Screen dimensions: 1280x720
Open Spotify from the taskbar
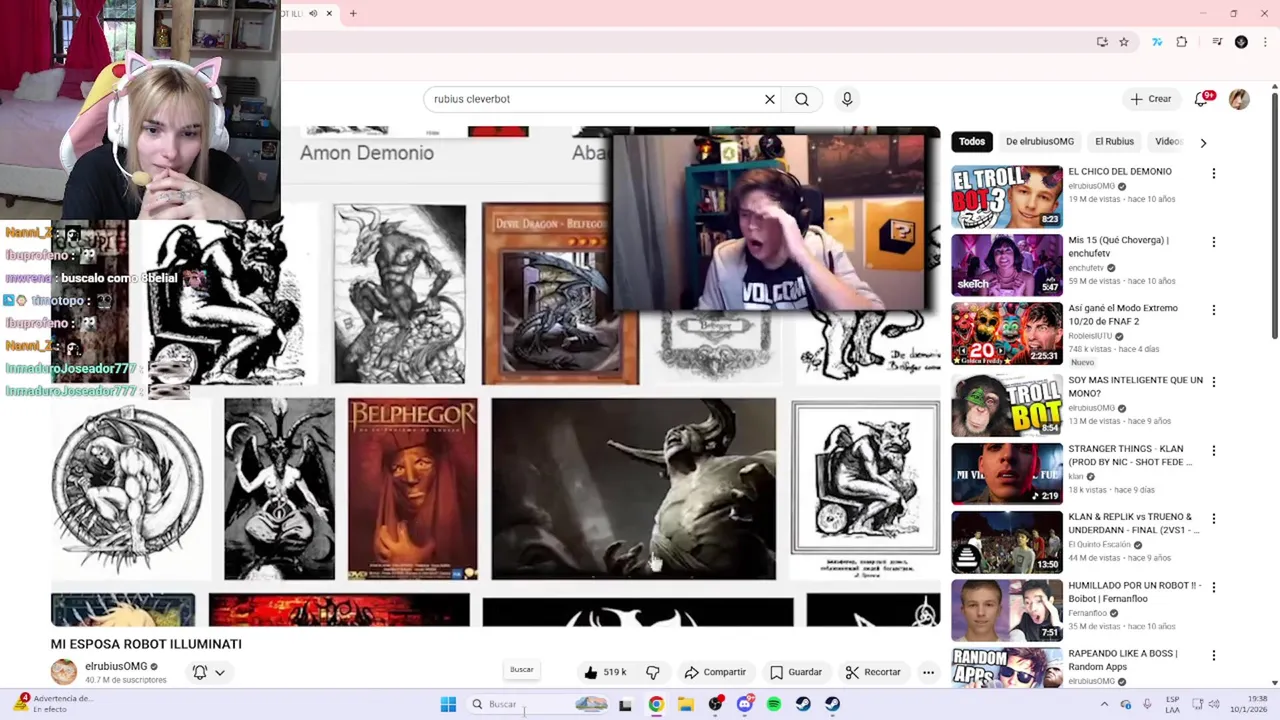[x=774, y=704]
